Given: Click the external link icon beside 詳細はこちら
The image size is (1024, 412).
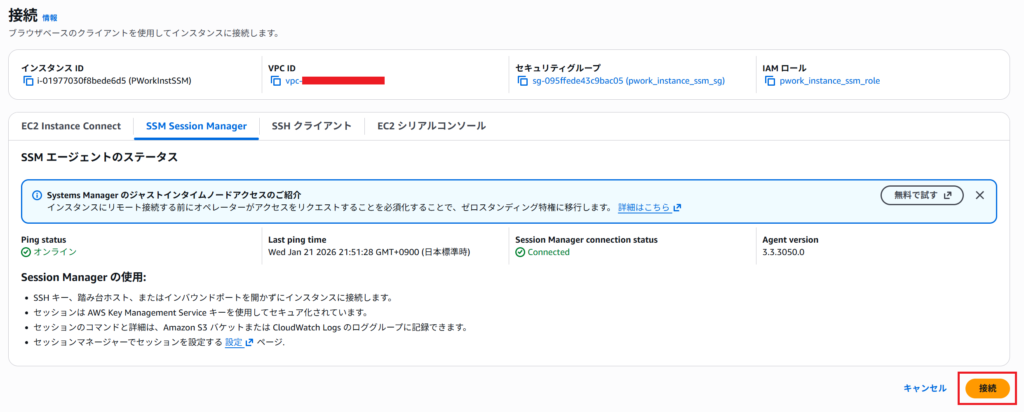Looking at the screenshot, I should pos(677,207).
